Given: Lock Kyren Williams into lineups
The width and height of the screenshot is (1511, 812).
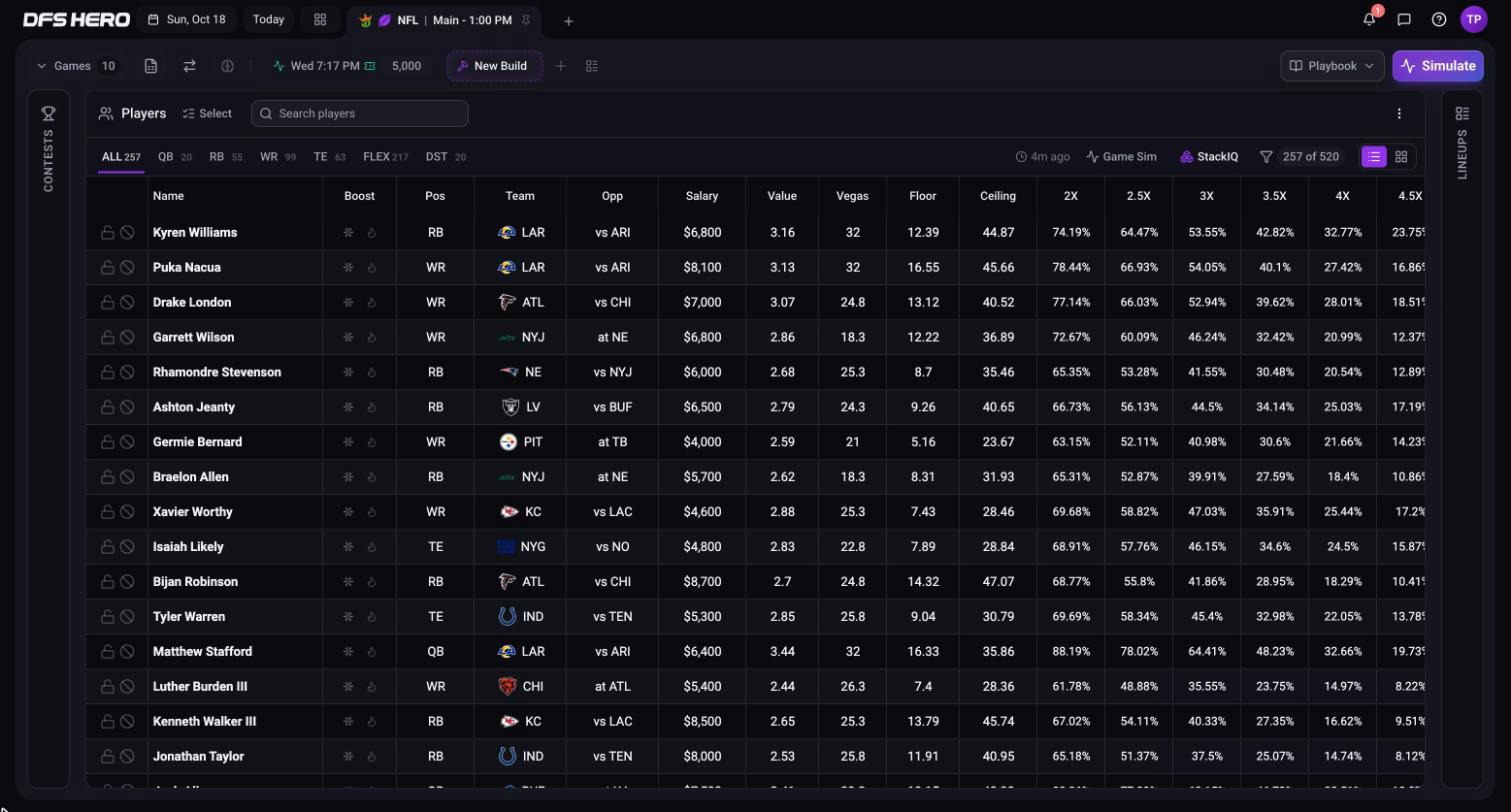Looking at the screenshot, I should (x=107, y=232).
